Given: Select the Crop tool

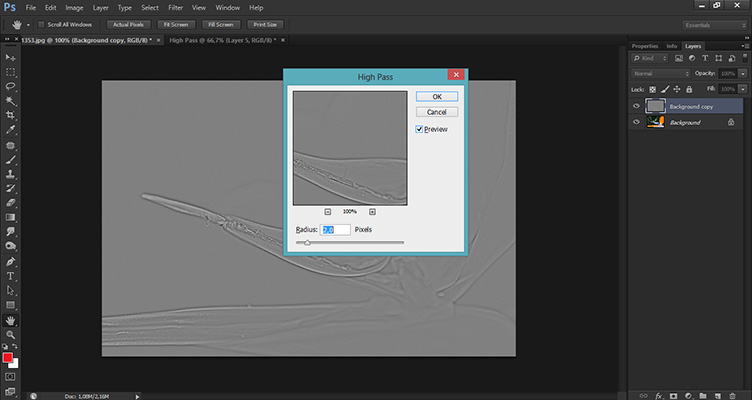Looking at the screenshot, I should point(11,115).
